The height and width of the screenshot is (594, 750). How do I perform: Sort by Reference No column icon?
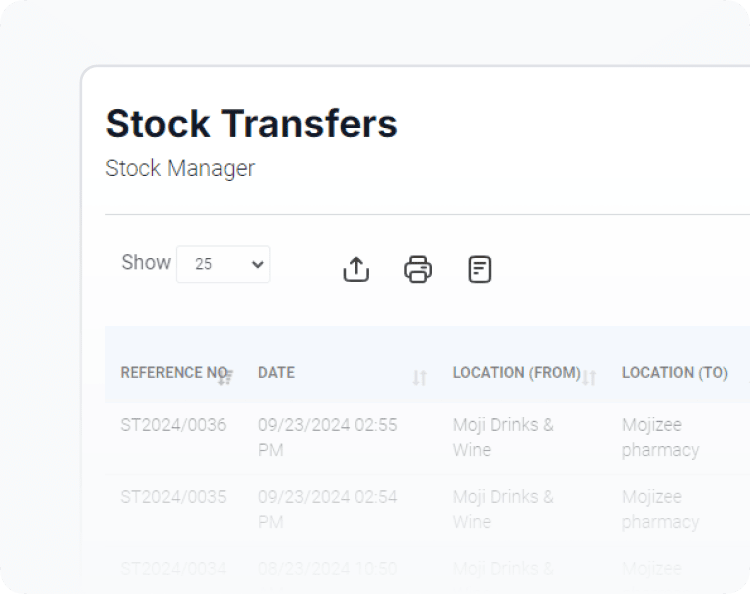click(225, 377)
